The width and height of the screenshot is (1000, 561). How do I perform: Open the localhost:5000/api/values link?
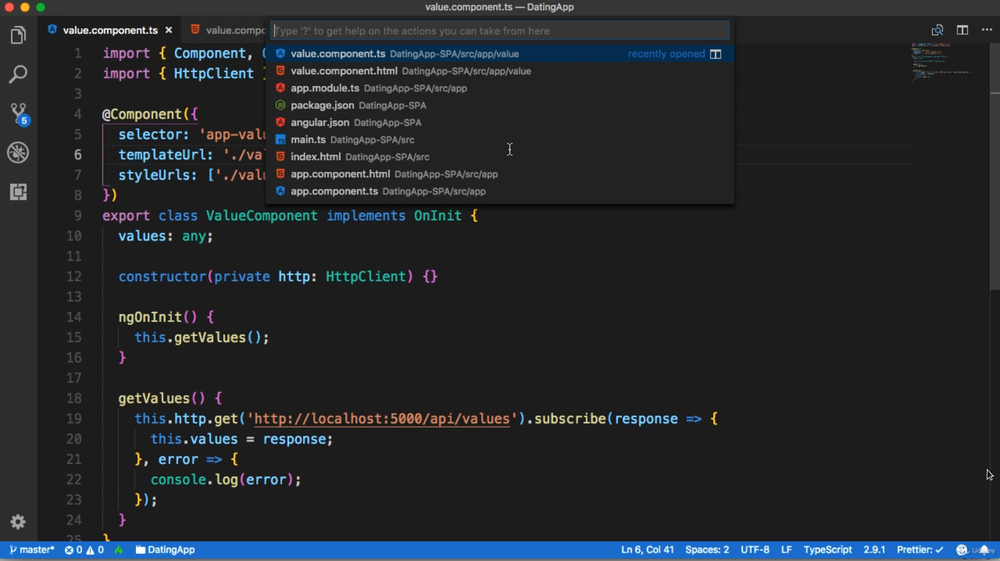coord(382,419)
